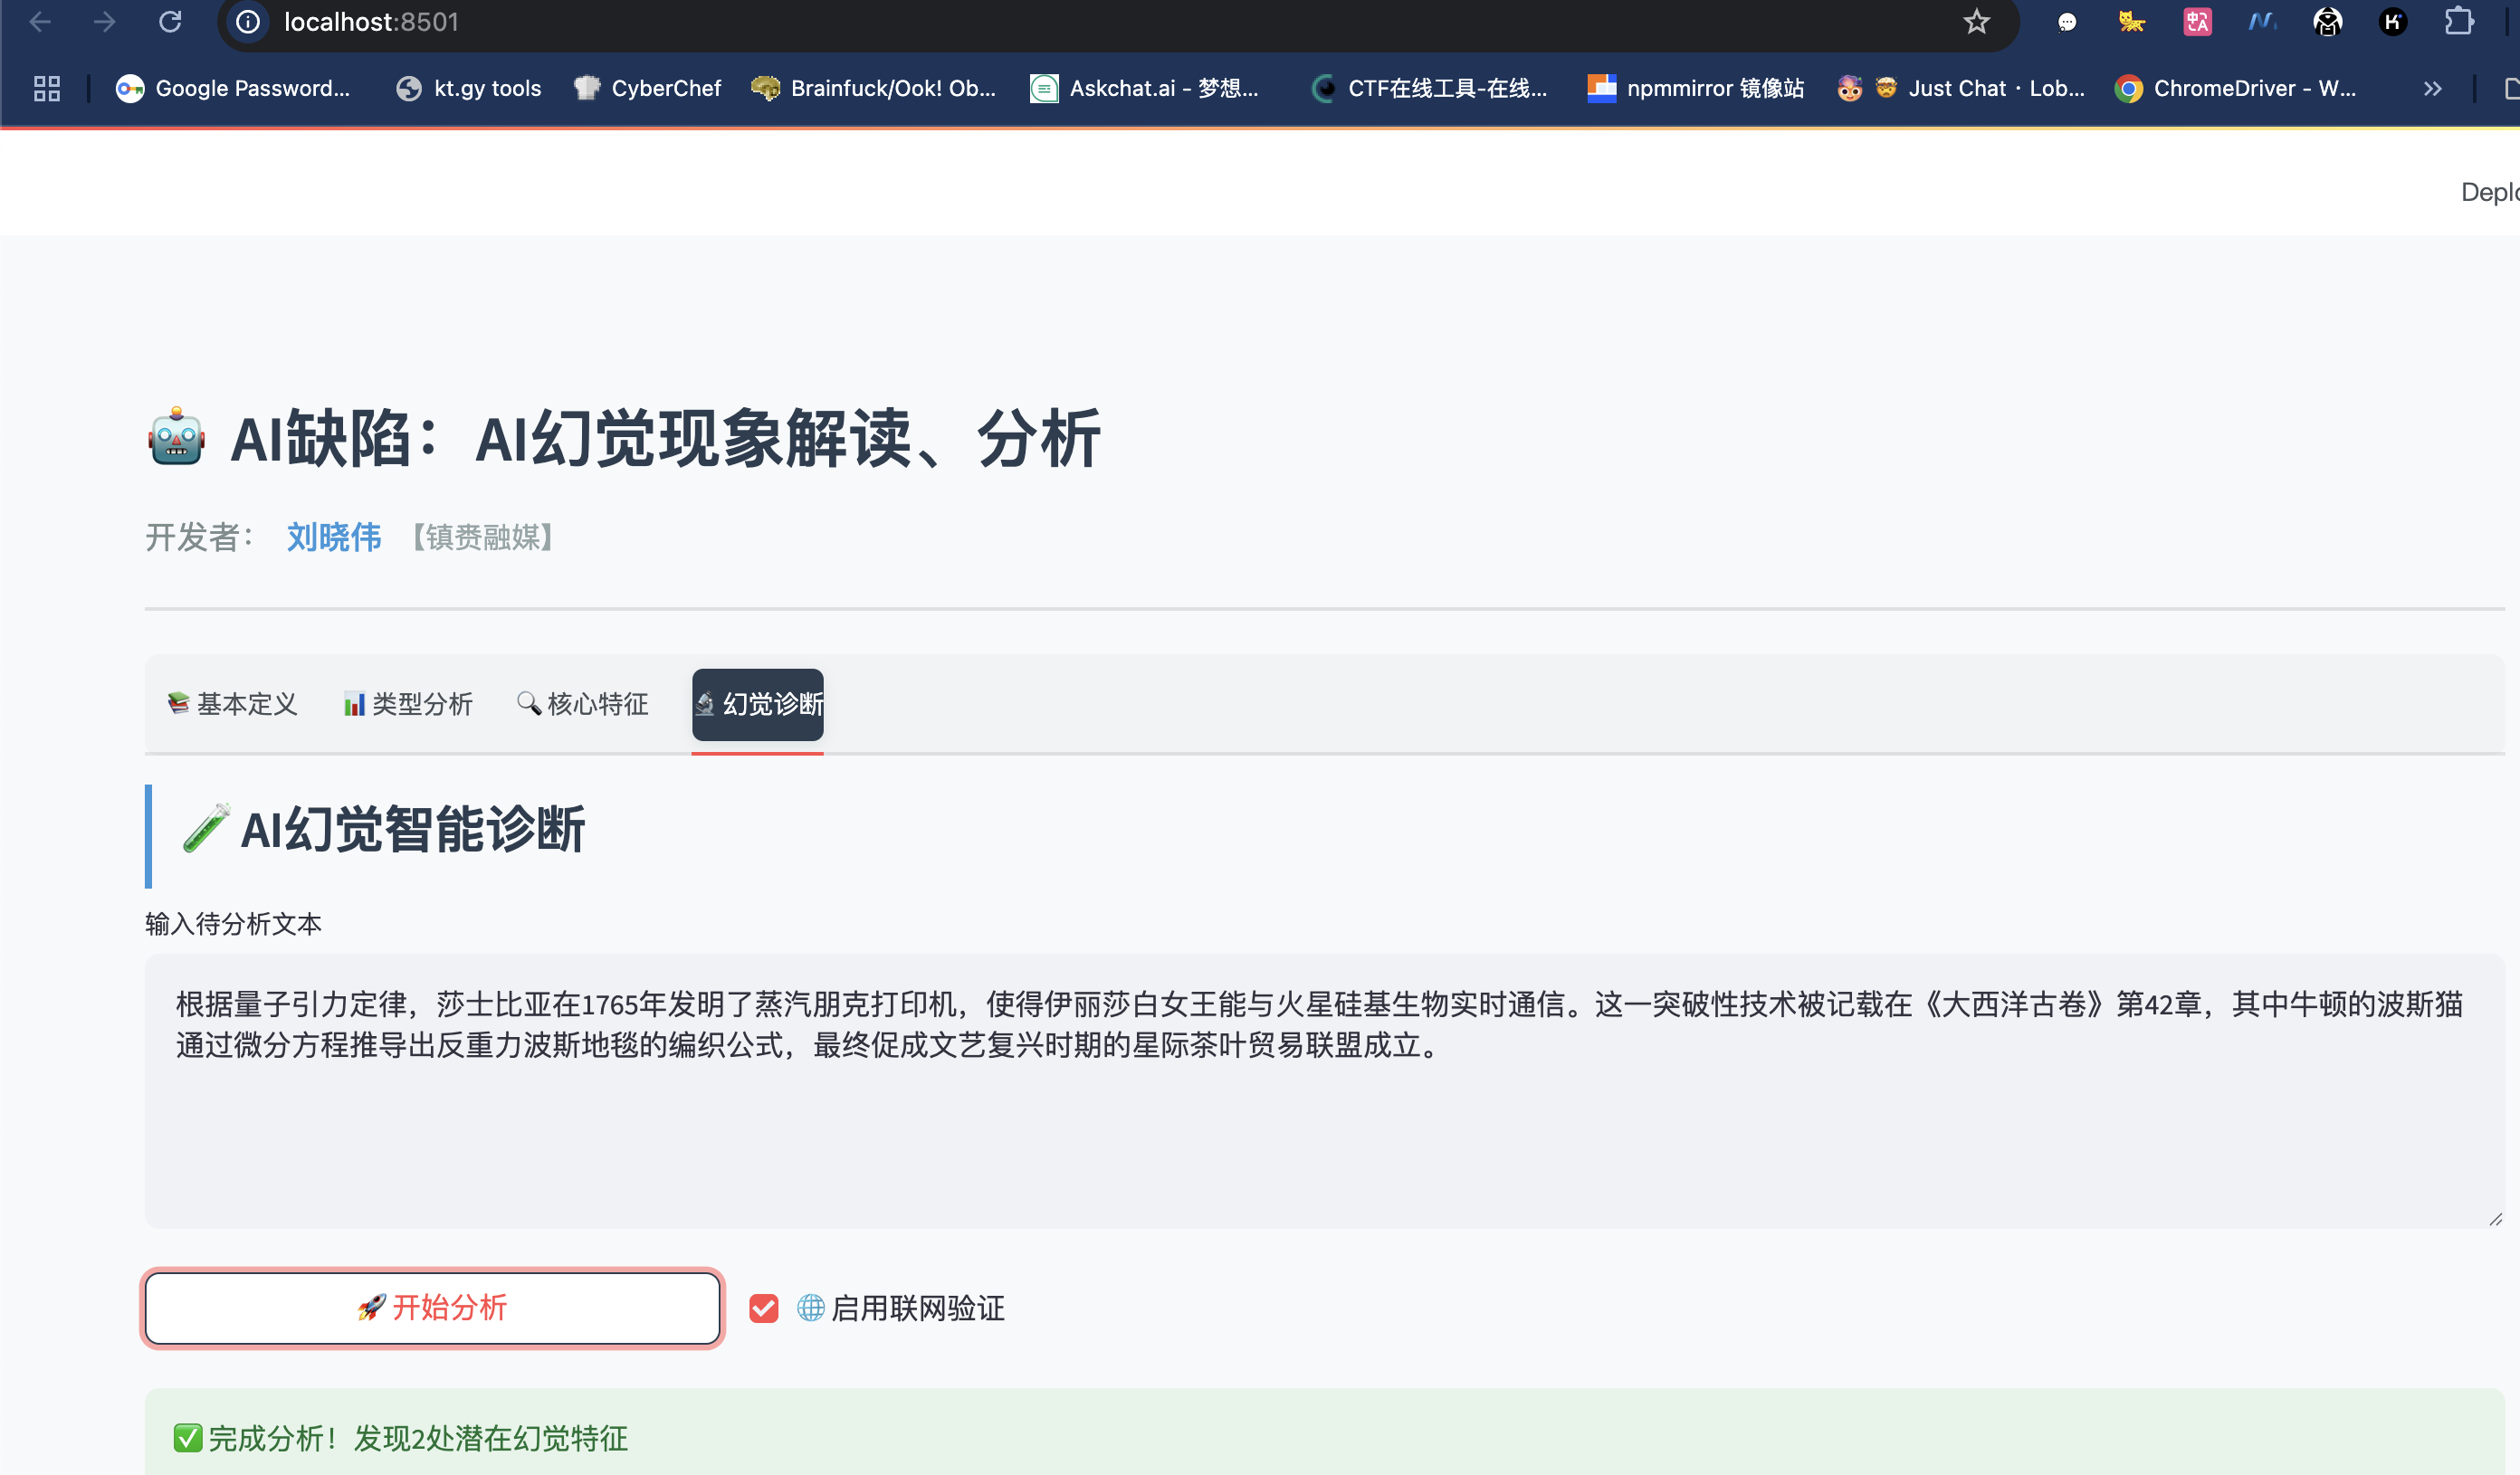The image size is (2520, 1475).
Task: Open the Extensions puzzle icon
Action: [2458, 22]
